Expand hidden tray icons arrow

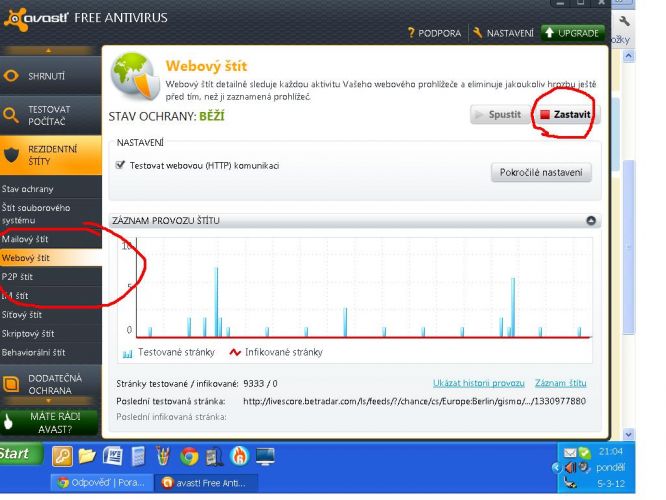556,468
